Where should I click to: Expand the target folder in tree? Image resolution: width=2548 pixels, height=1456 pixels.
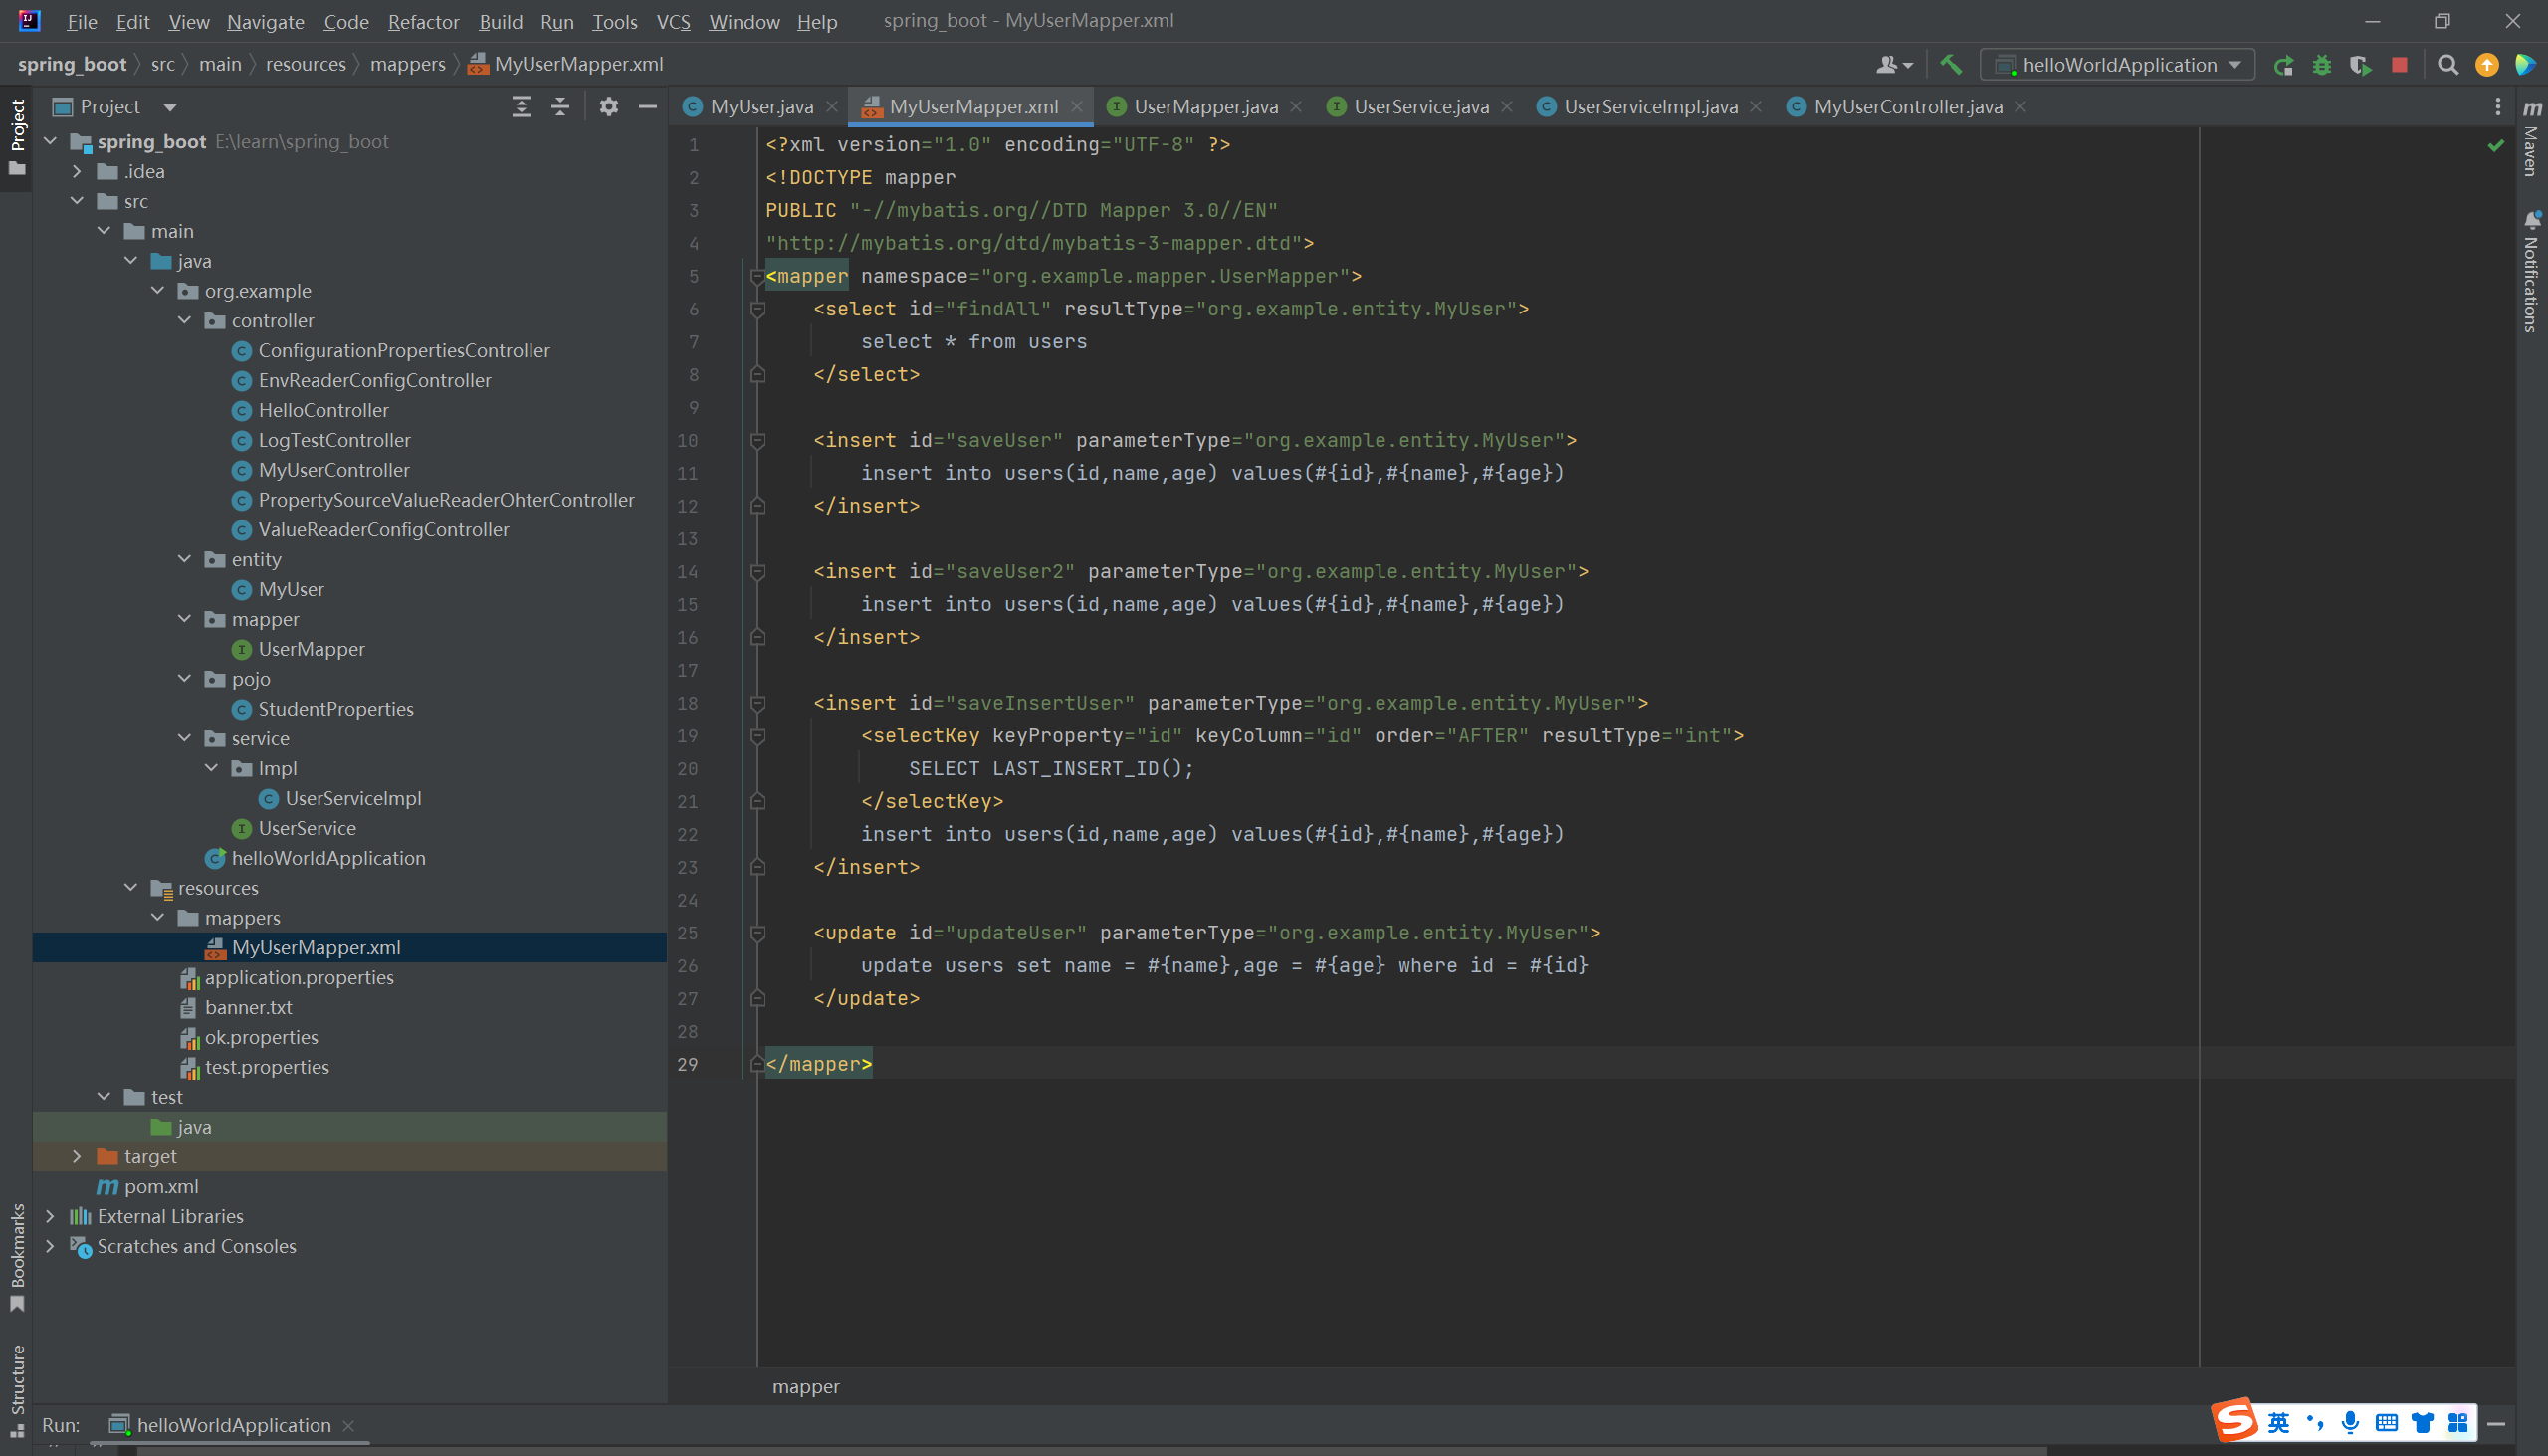click(x=77, y=1157)
